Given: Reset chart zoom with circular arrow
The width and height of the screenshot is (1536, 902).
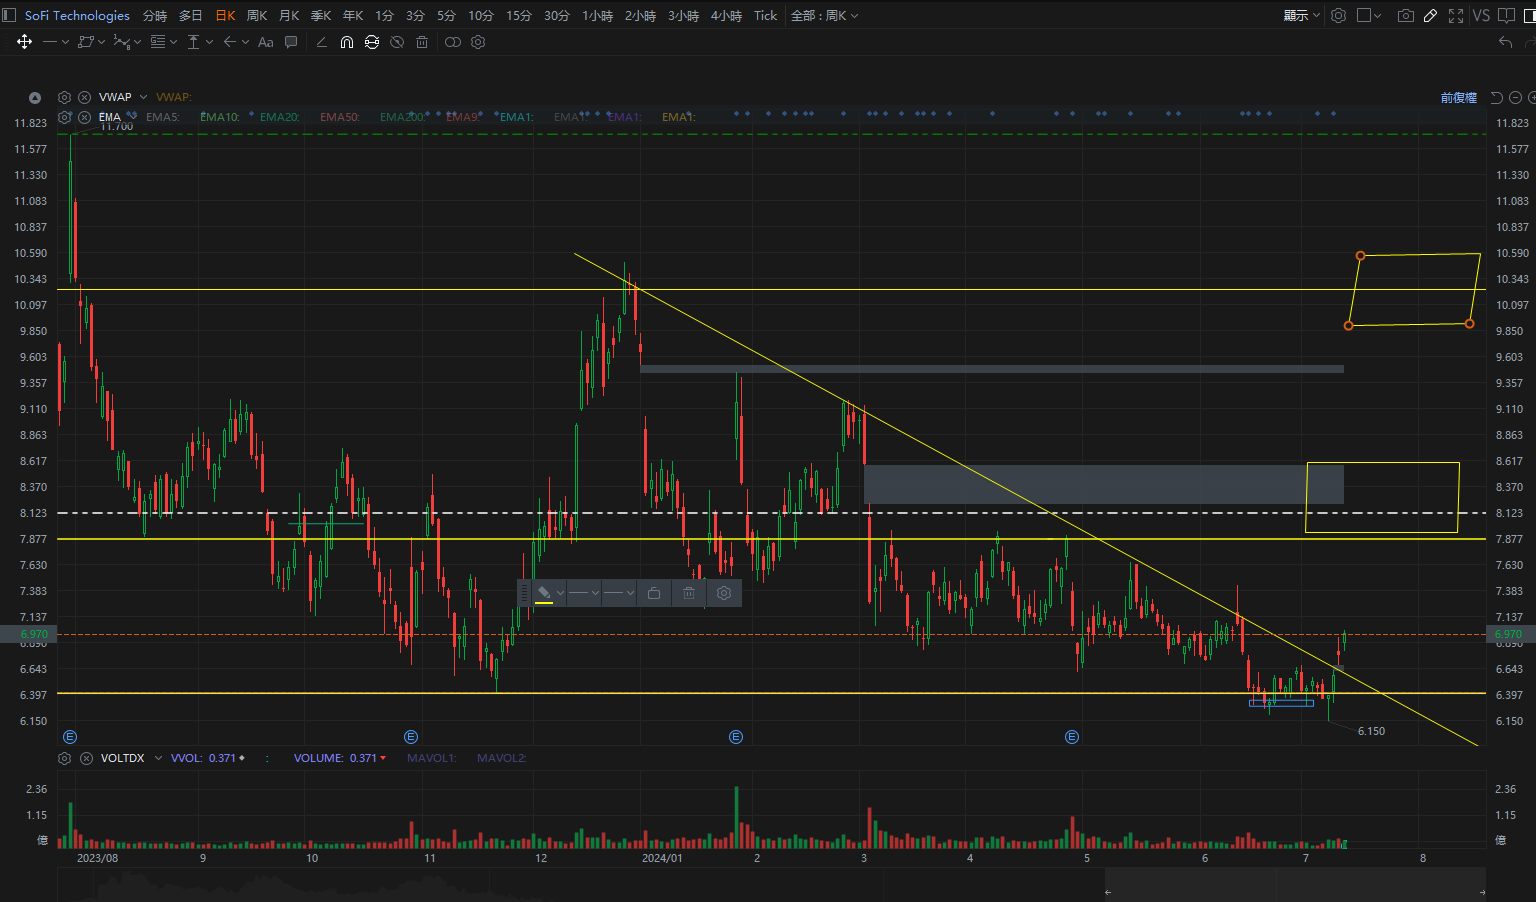Looking at the screenshot, I should (1497, 97).
